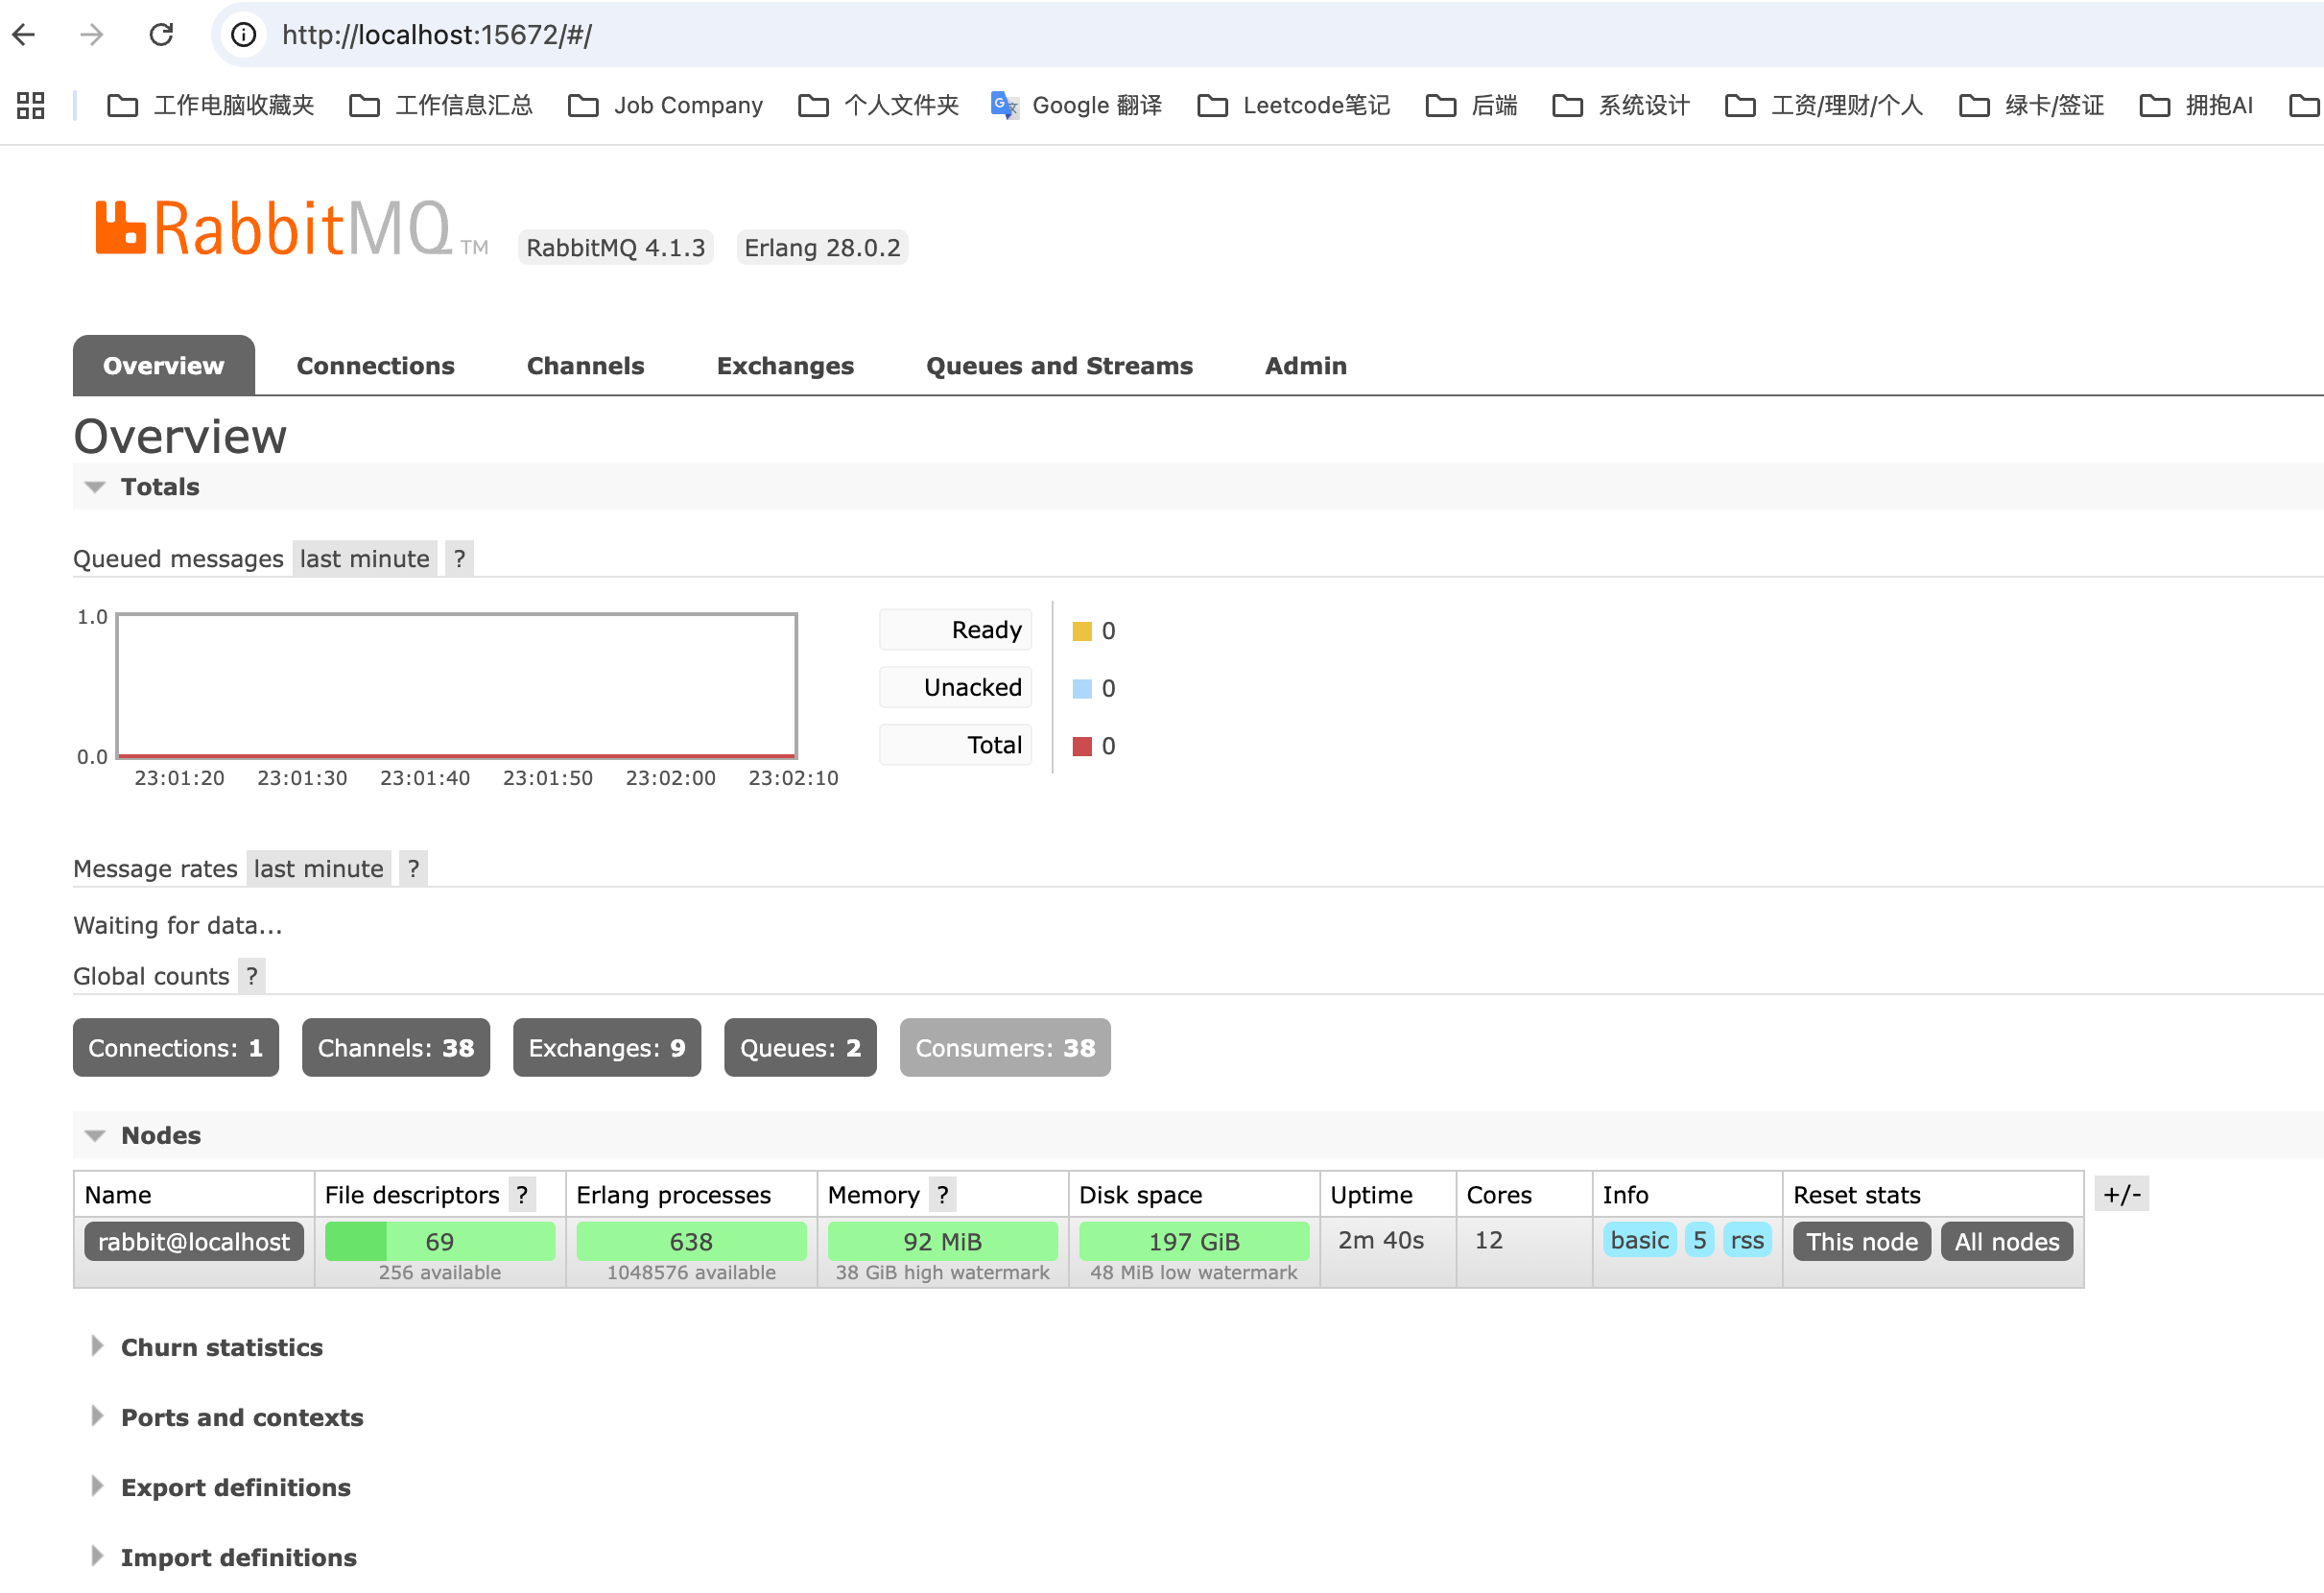Click help question mark next to Queued messages
The width and height of the screenshot is (2324, 1593).
click(x=459, y=559)
